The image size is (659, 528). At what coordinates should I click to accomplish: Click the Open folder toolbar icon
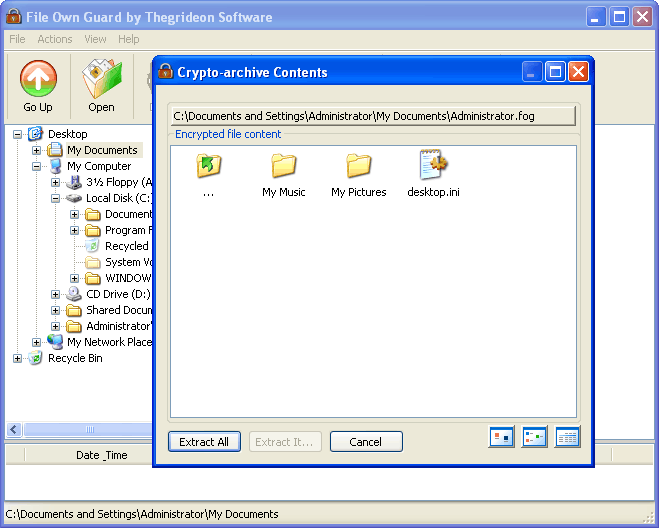(102, 79)
